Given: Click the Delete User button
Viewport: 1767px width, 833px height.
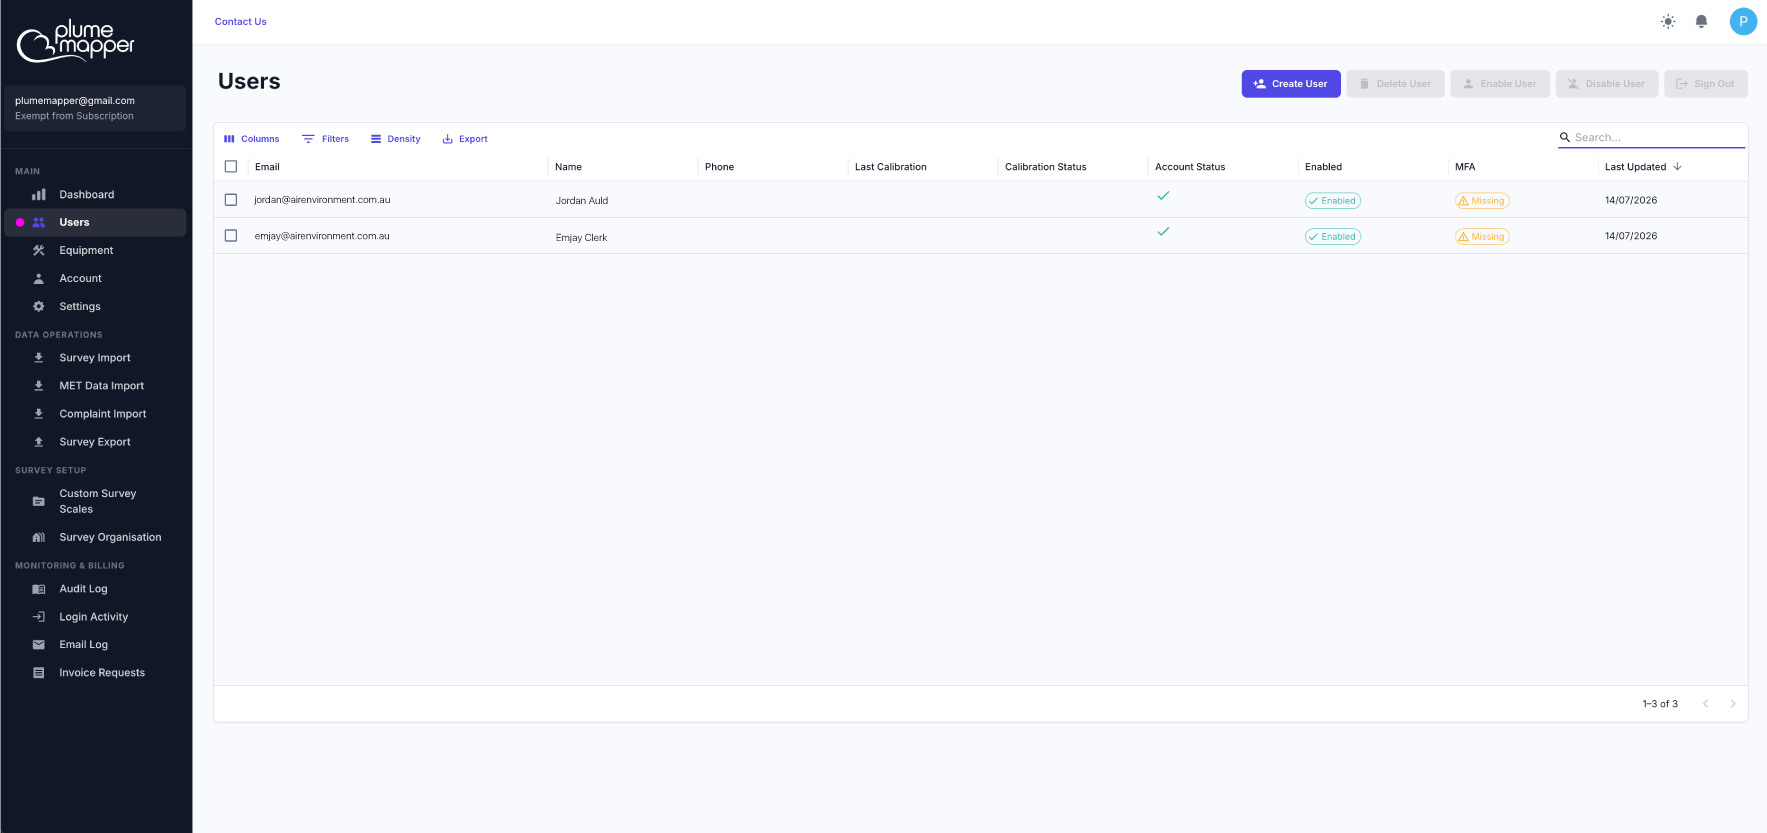Looking at the screenshot, I should pos(1395,84).
